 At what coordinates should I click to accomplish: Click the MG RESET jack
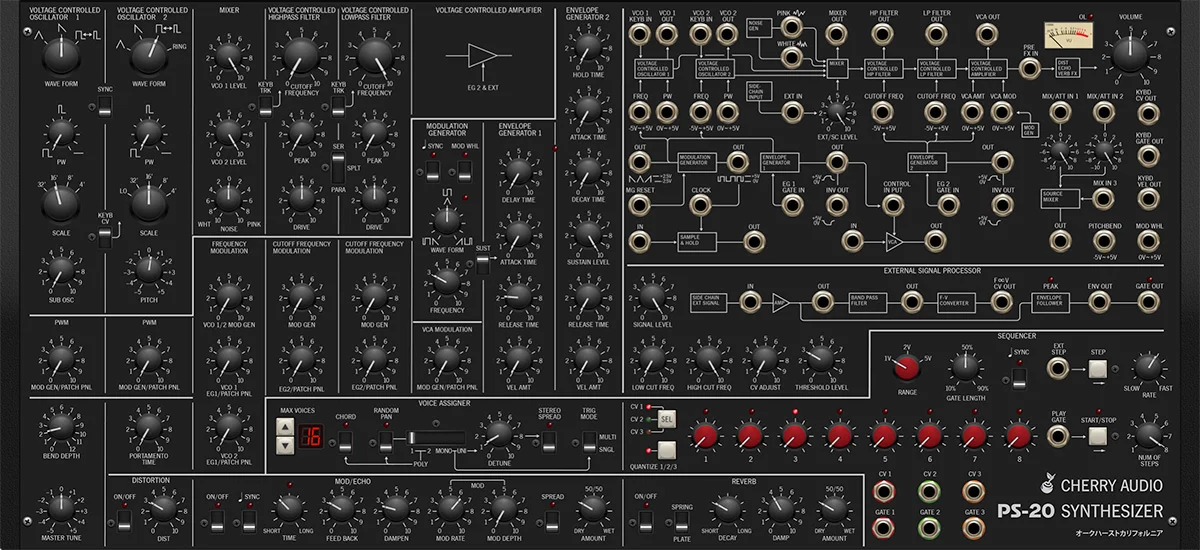point(640,207)
